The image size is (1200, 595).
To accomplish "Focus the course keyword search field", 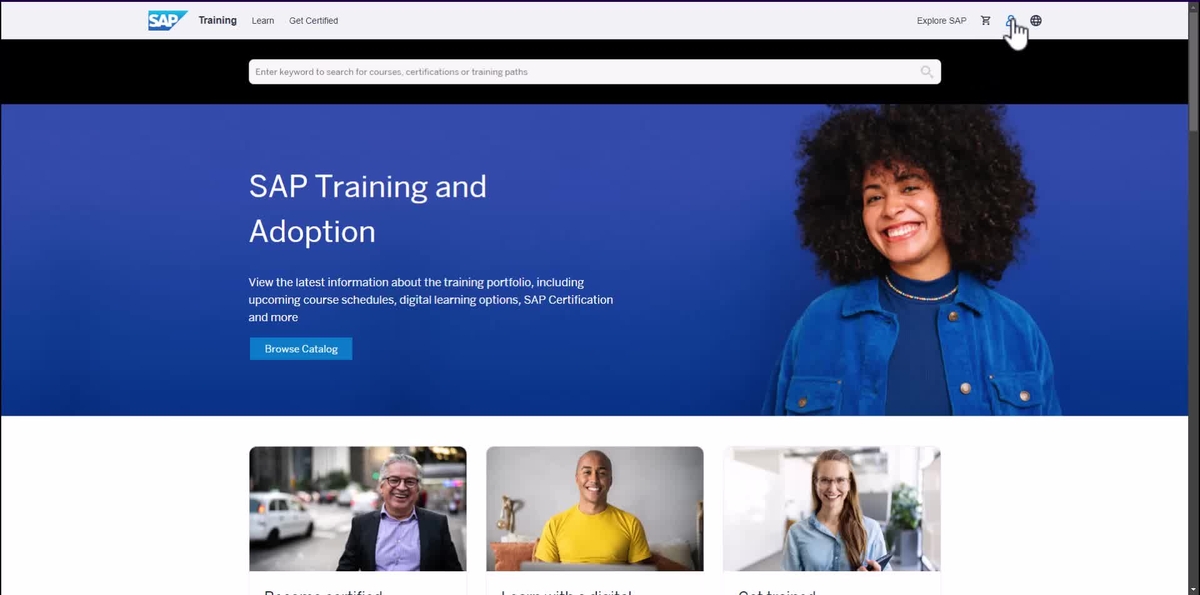I will (594, 72).
